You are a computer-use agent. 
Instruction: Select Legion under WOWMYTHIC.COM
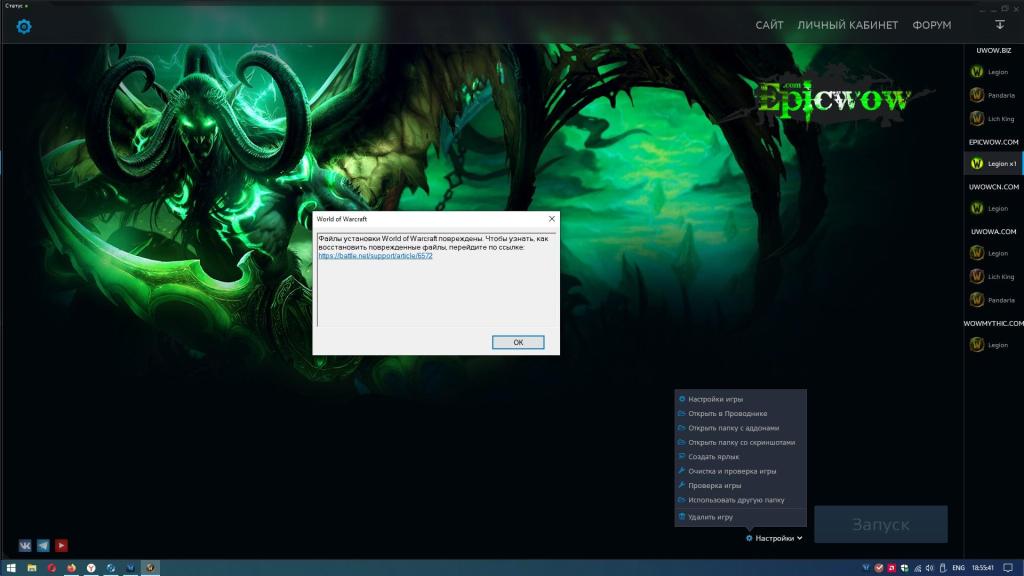(x=994, y=345)
